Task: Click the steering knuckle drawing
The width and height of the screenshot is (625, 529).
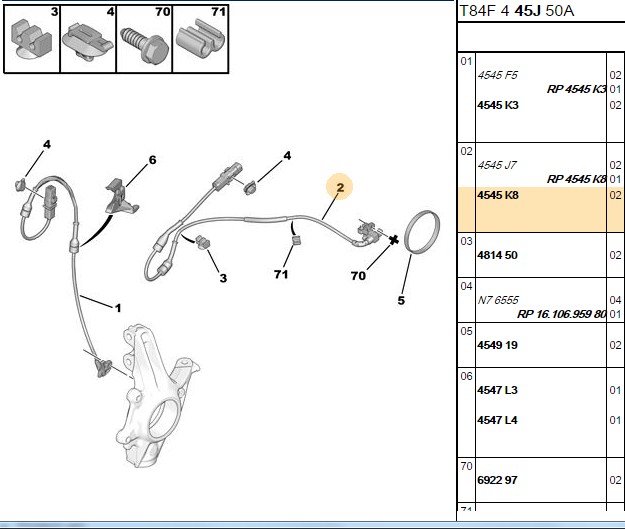Action: pyautogui.click(x=157, y=395)
